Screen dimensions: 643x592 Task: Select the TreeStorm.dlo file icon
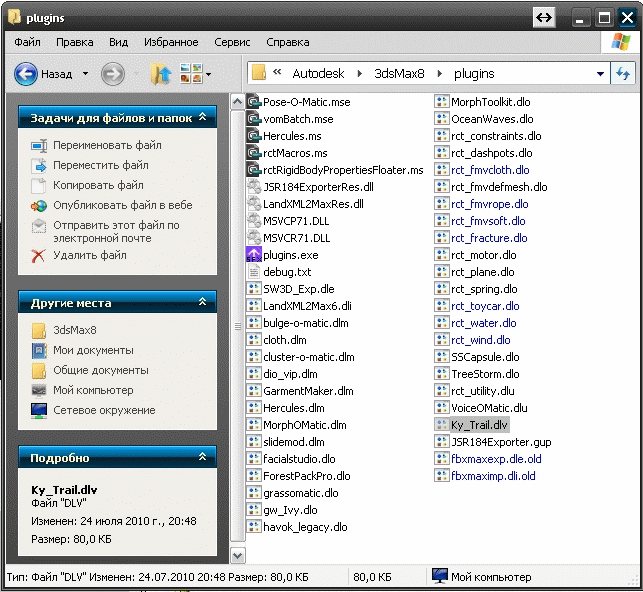[x=442, y=374]
